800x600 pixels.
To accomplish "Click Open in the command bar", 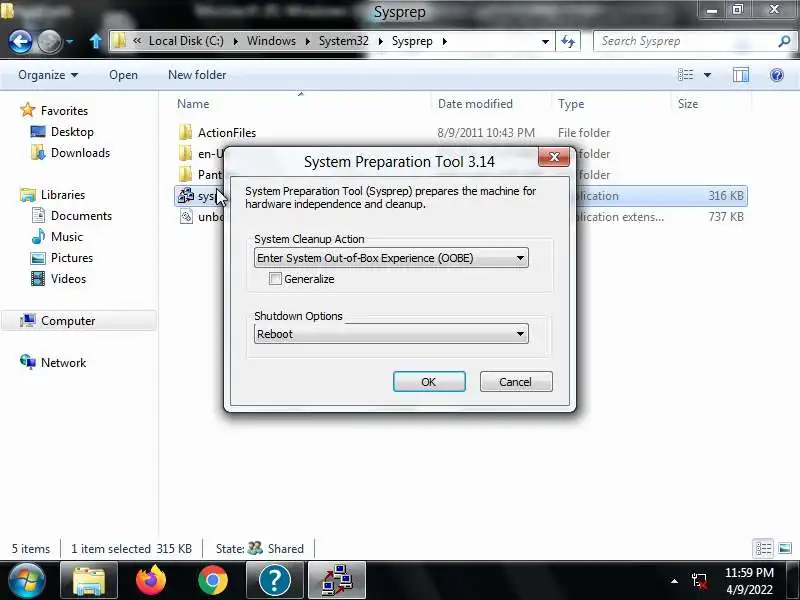I will [123, 75].
